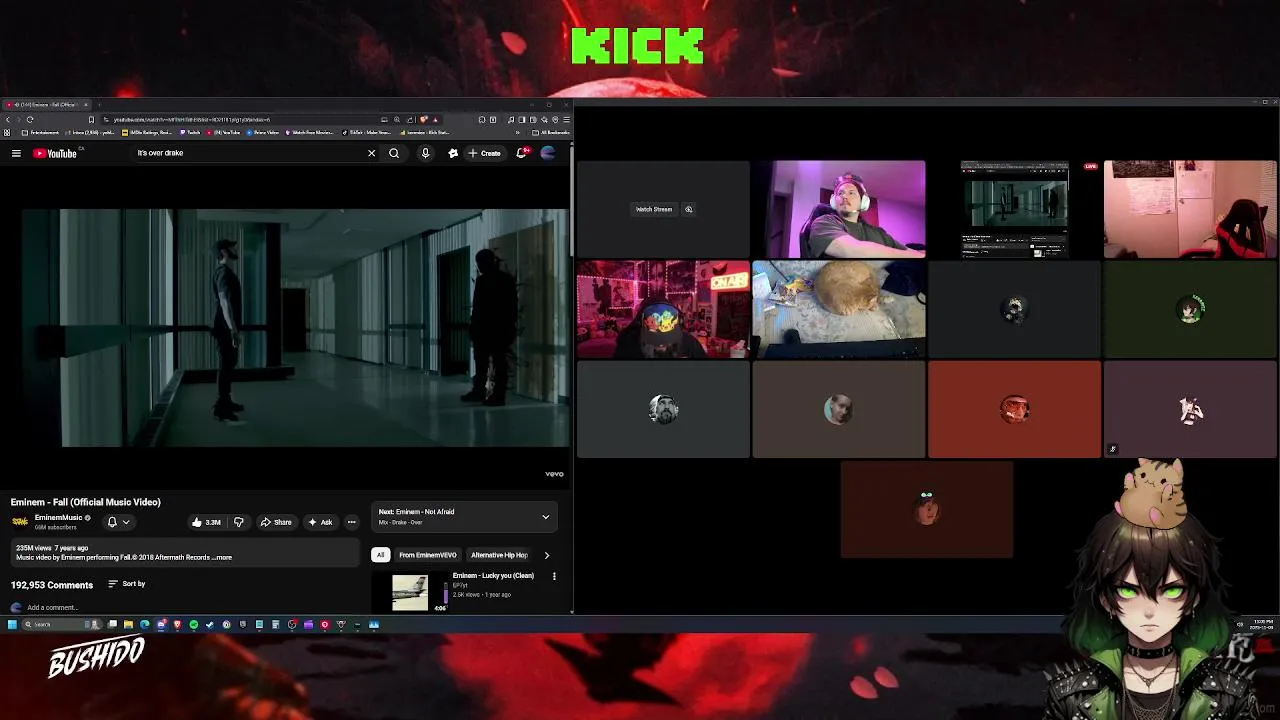Select the Eminem - Fall browser tab
Image resolution: width=1280 pixels, height=720 pixels.
(x=45, y=104)
